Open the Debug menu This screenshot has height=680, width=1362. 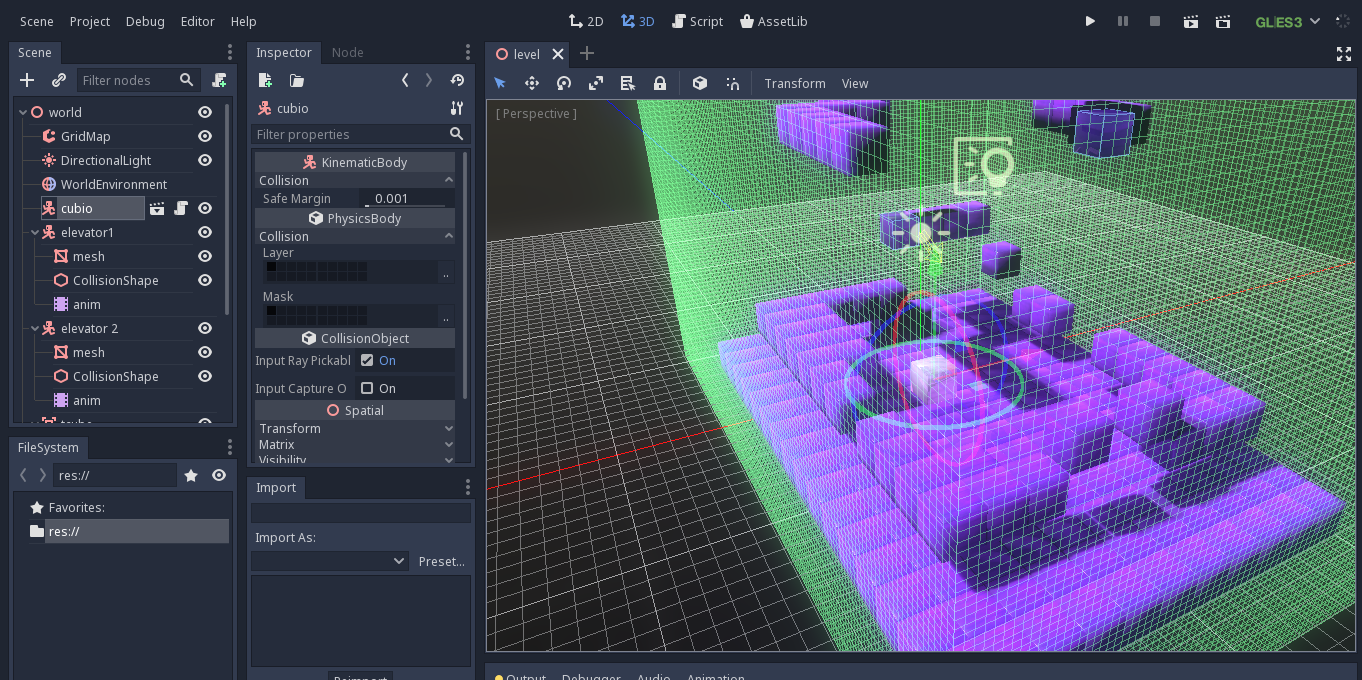145,21
